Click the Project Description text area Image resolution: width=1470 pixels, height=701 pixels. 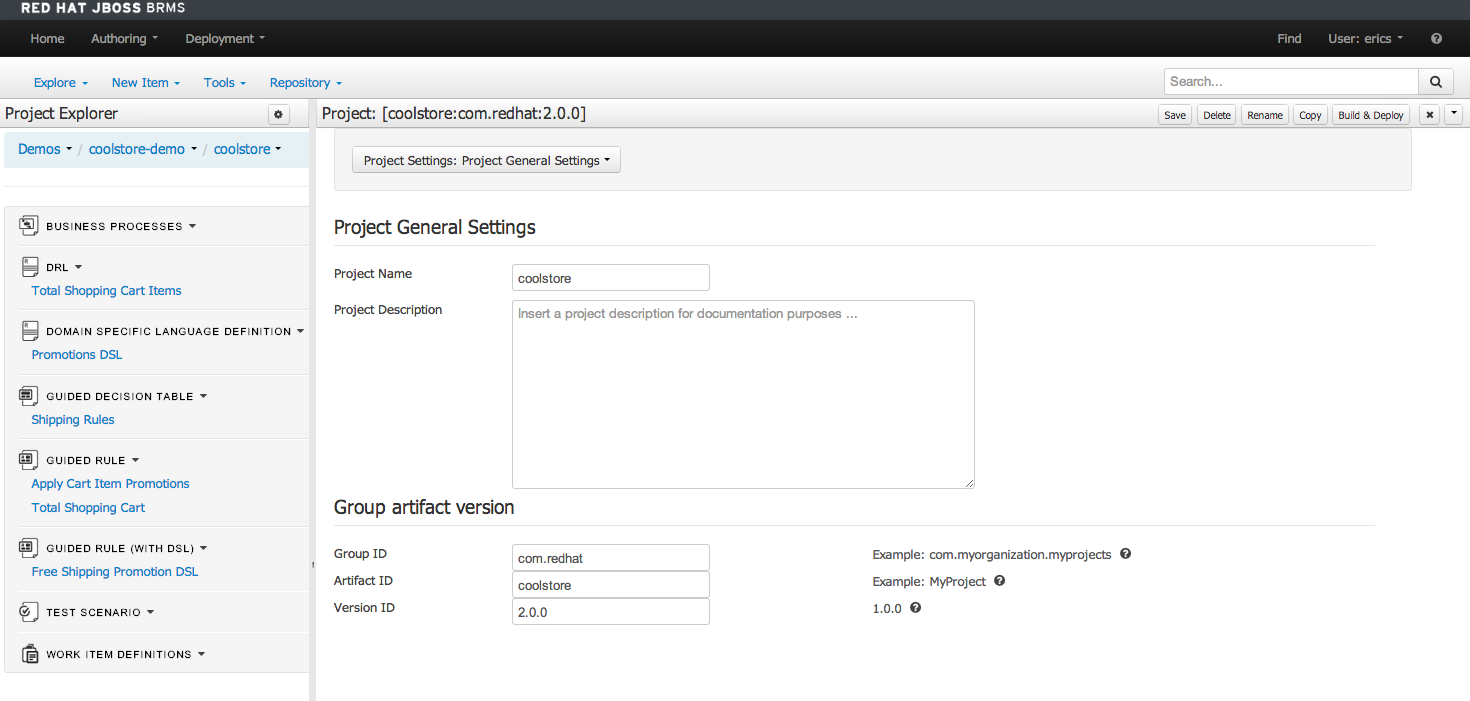(x=743, y=394)
